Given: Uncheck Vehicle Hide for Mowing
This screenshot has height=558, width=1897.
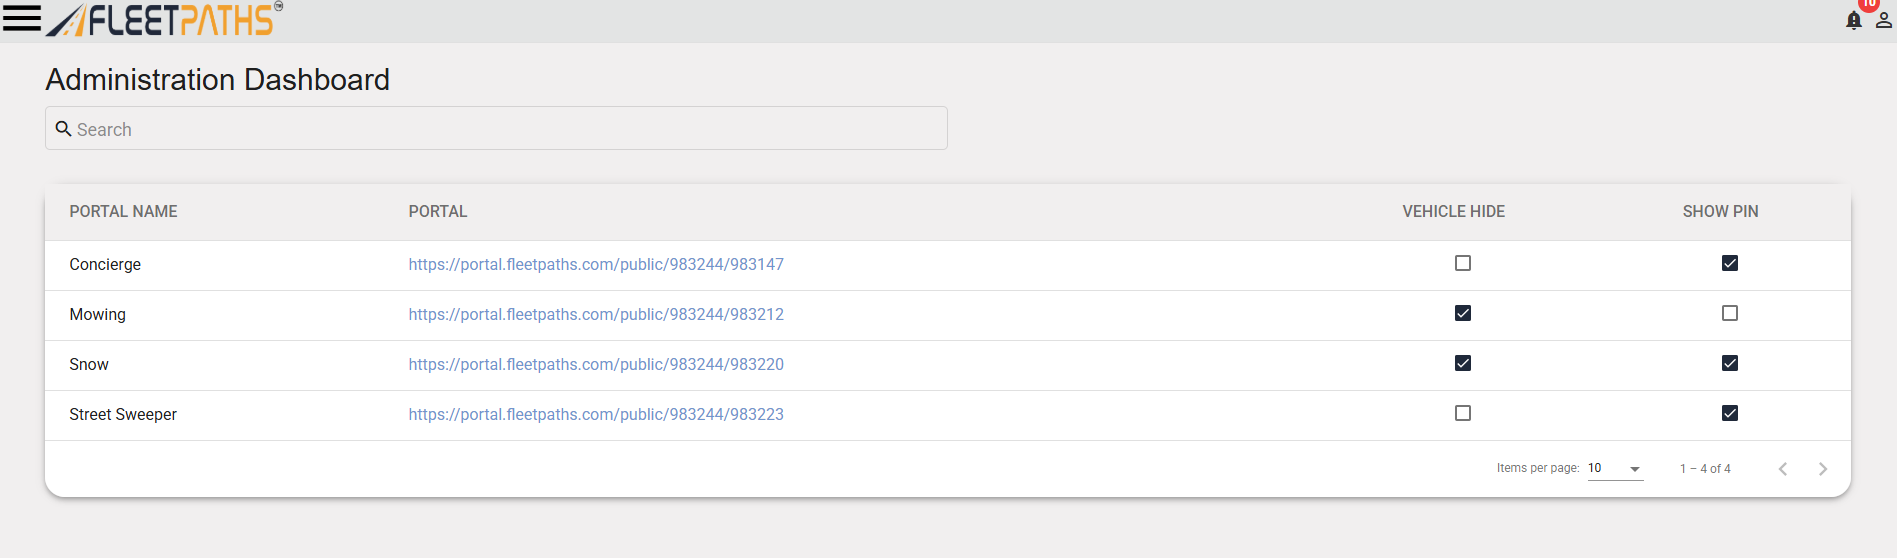Looking at the screenshot, I should pyautogui.click(x=1462, y=313).
